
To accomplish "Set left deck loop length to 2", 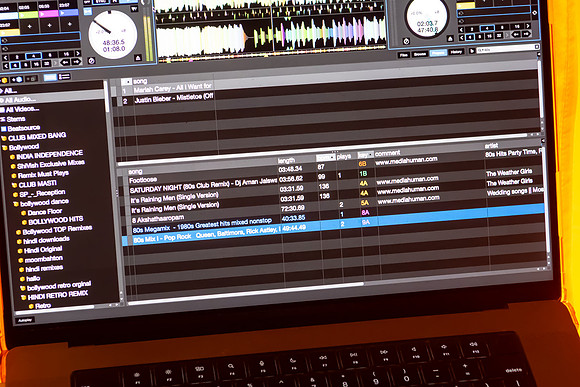I will (17, 57).
